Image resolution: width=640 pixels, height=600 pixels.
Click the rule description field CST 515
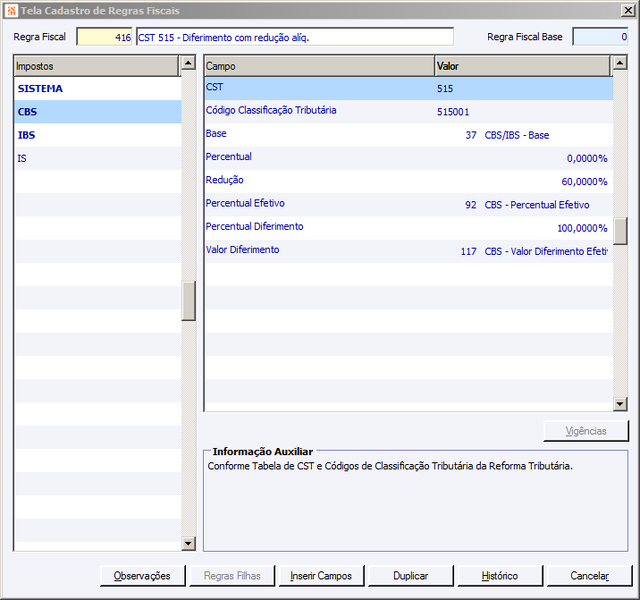tap(295, 37)
